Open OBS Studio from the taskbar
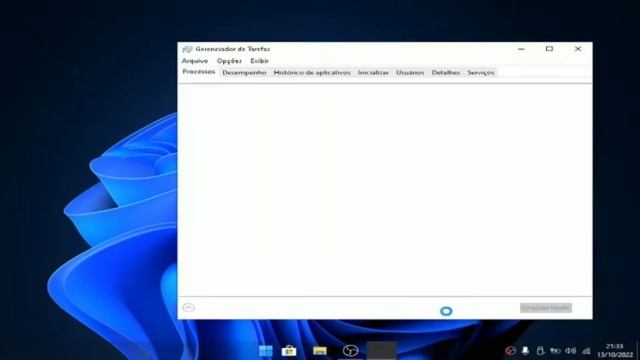640x360 pixels. coord(350,351)
